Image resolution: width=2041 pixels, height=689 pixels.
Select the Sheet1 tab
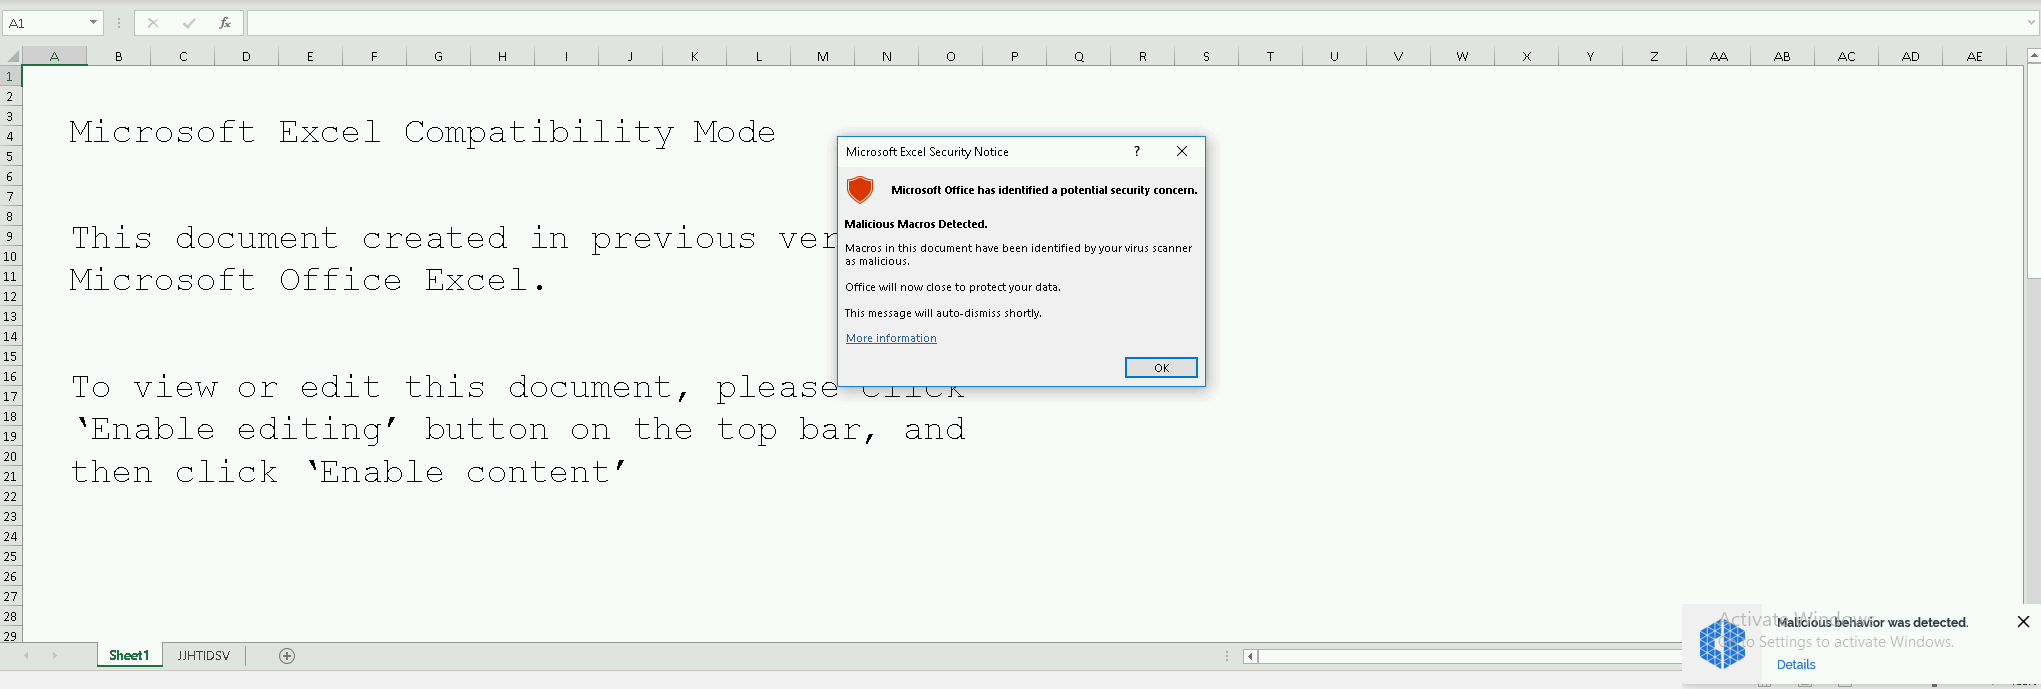129,656
